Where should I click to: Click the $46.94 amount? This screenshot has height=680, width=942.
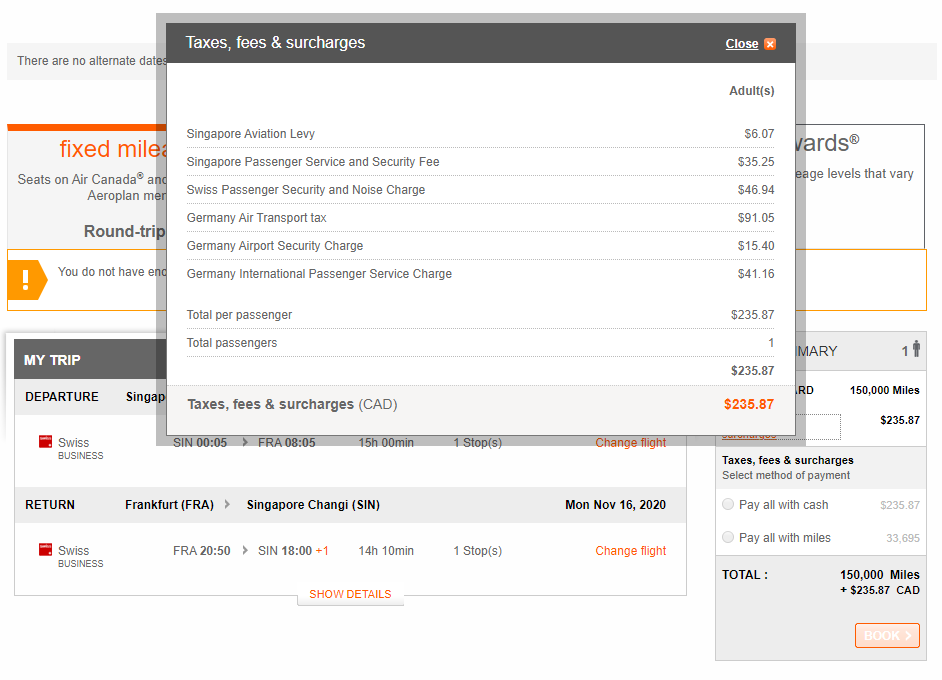point(756,190)
